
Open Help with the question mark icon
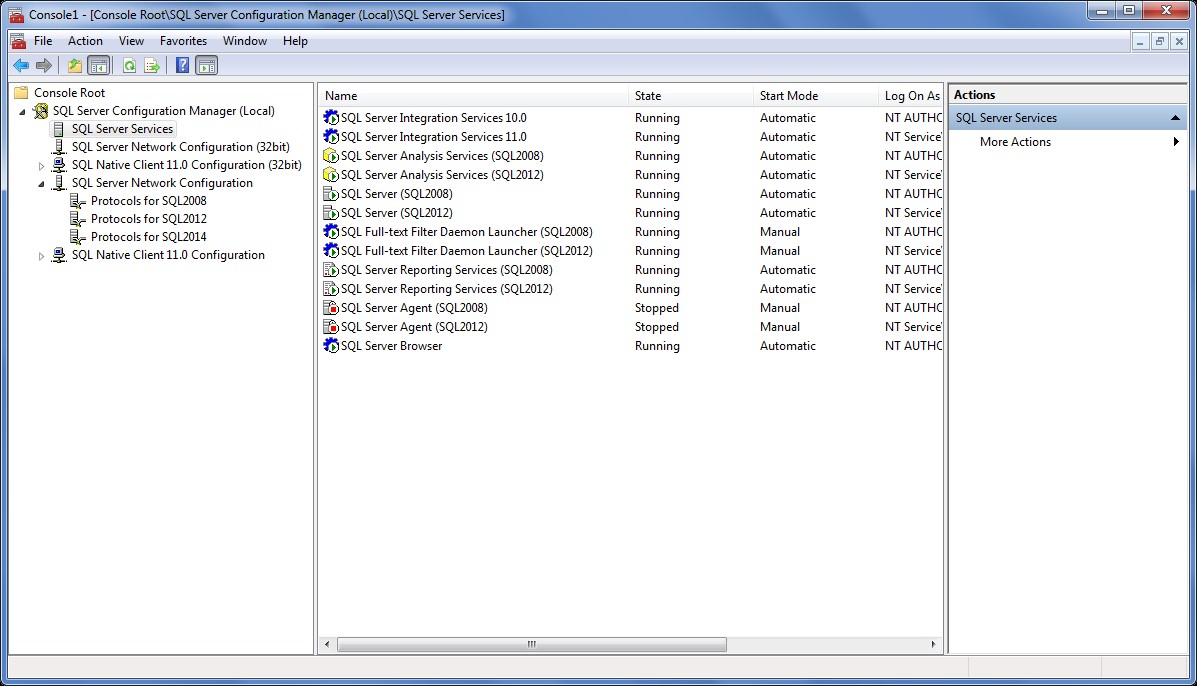coord(182,66)
